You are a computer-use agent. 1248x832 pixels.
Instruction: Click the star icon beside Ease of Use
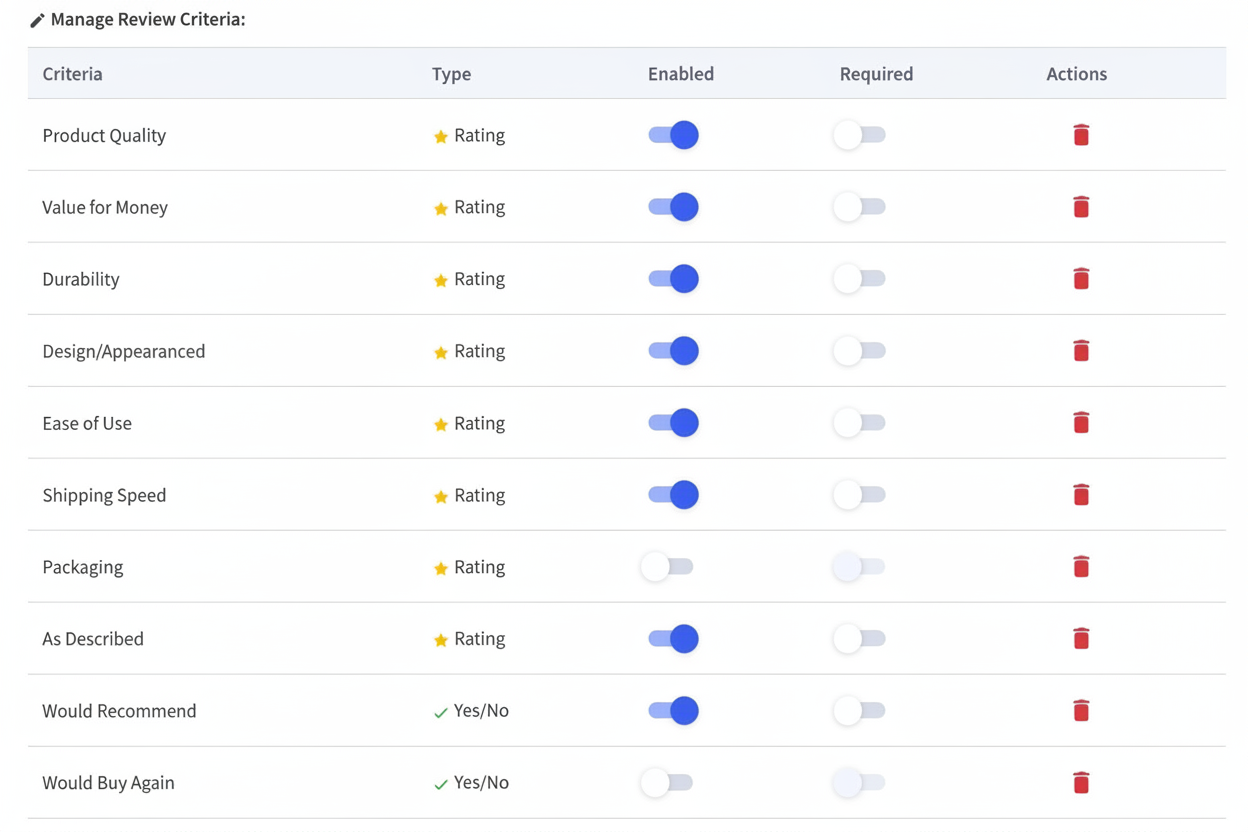pyautogui.click(x=440, y=423)
